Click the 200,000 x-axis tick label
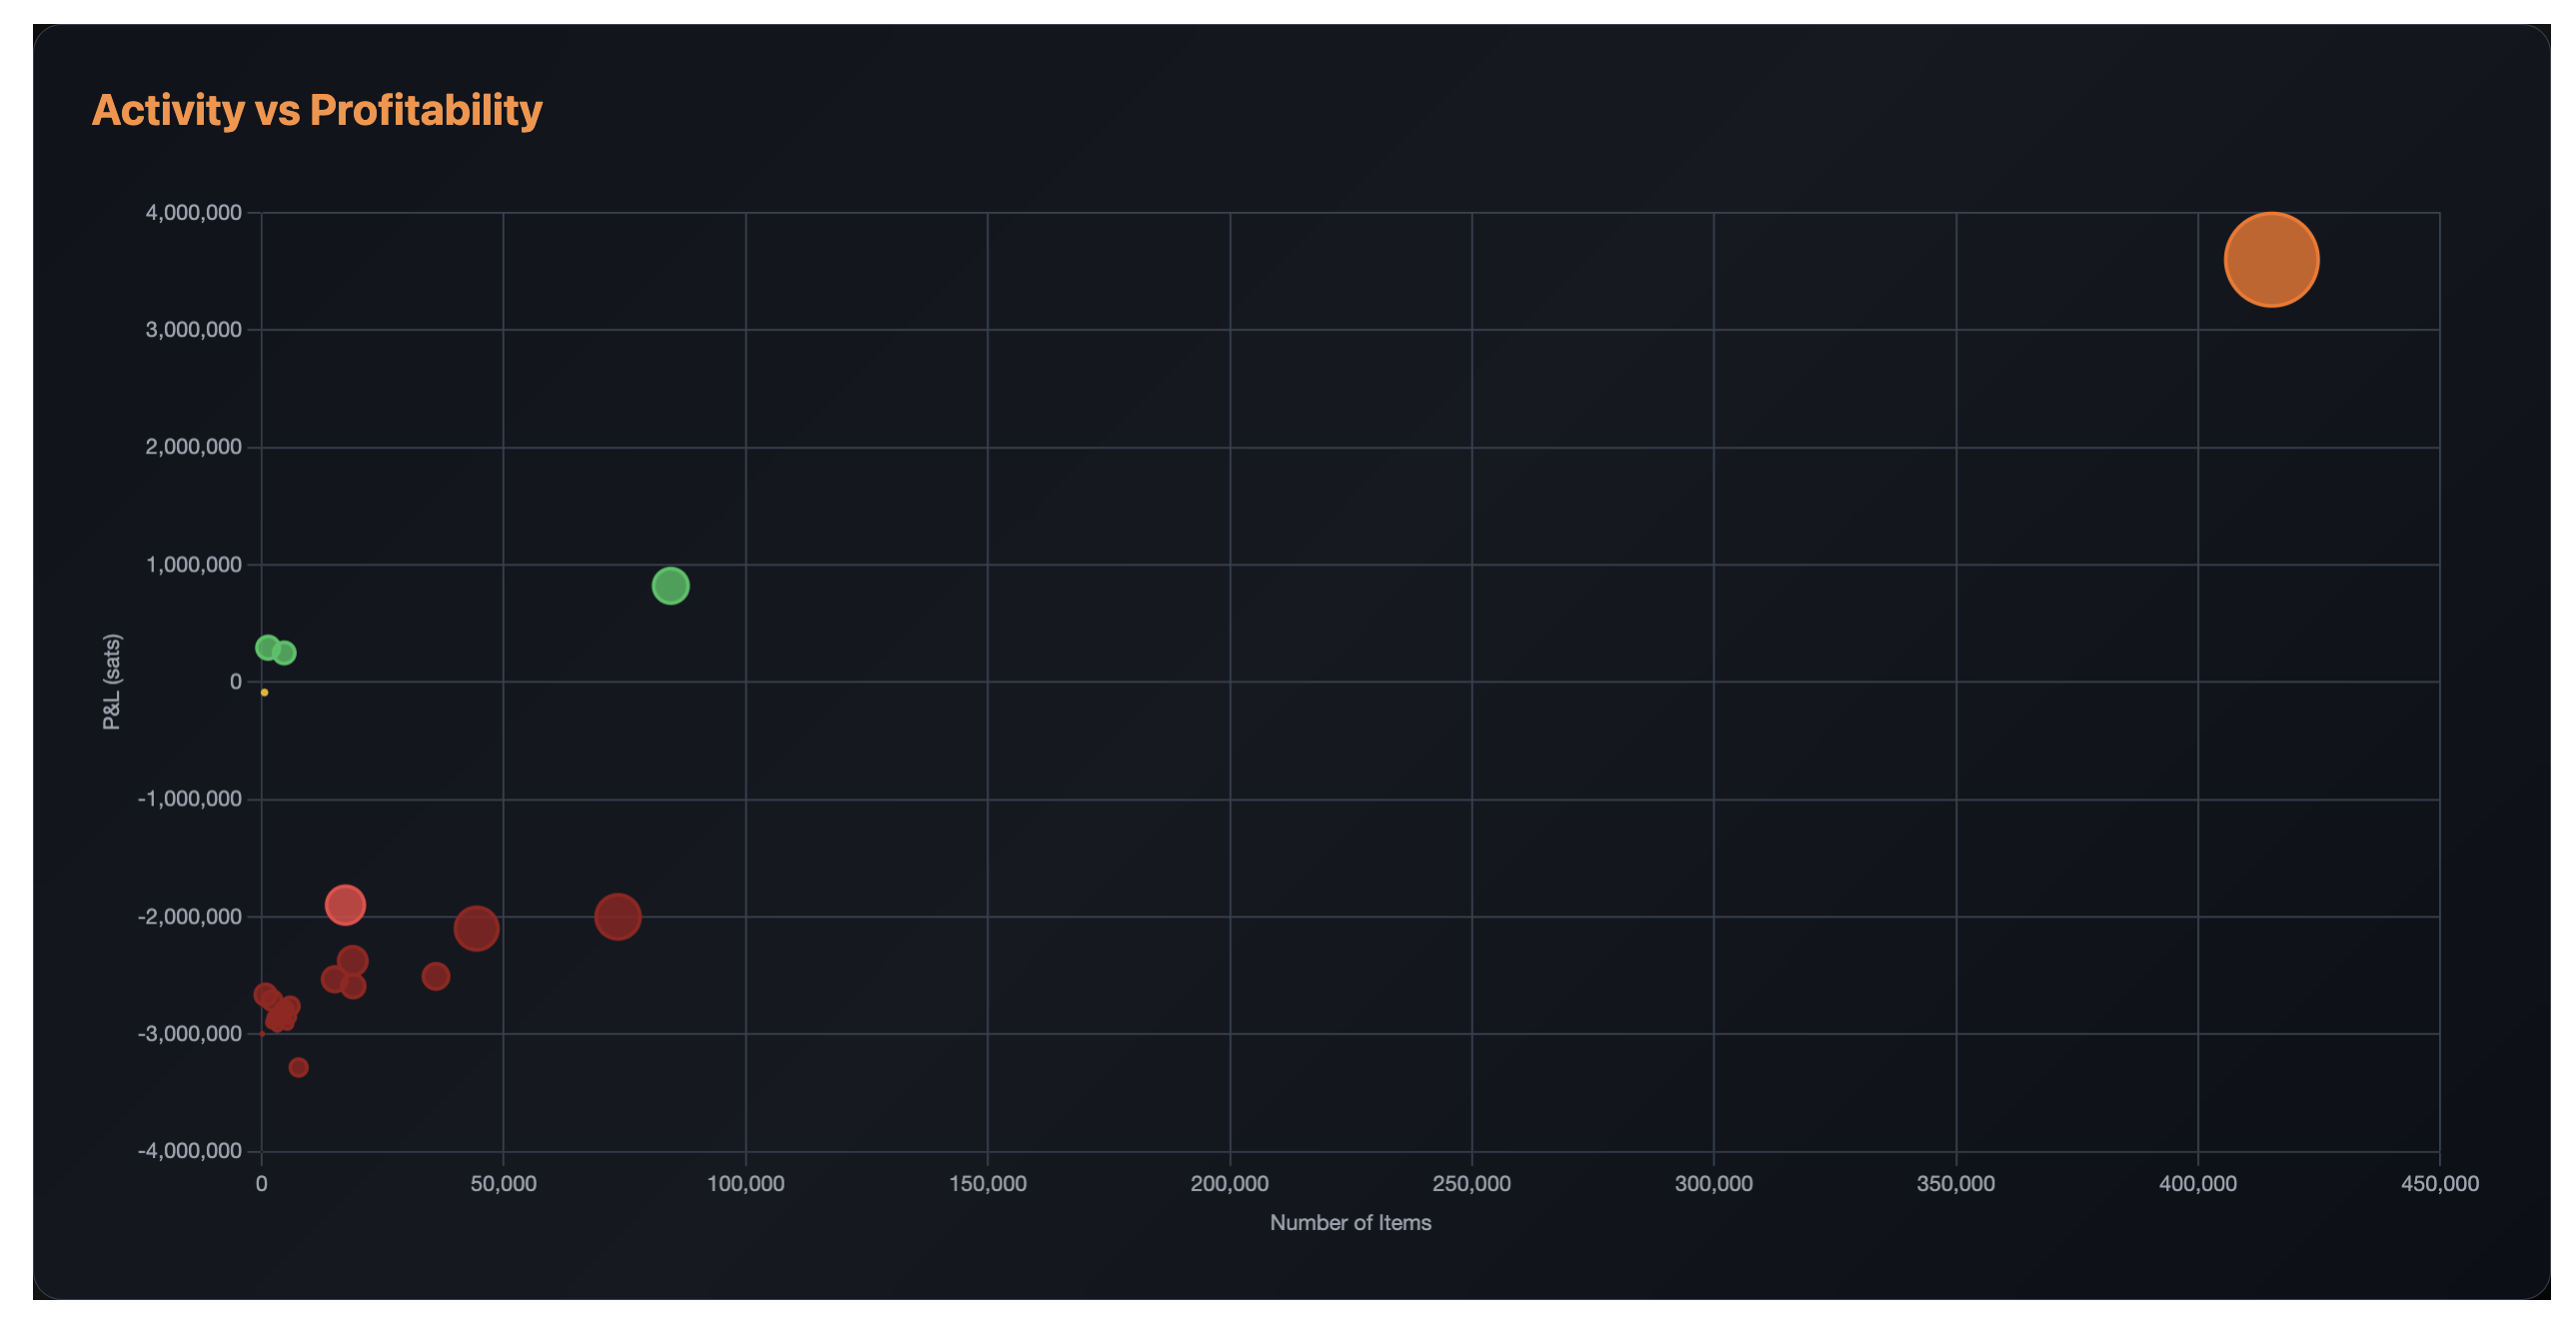 [1229, 1184]
